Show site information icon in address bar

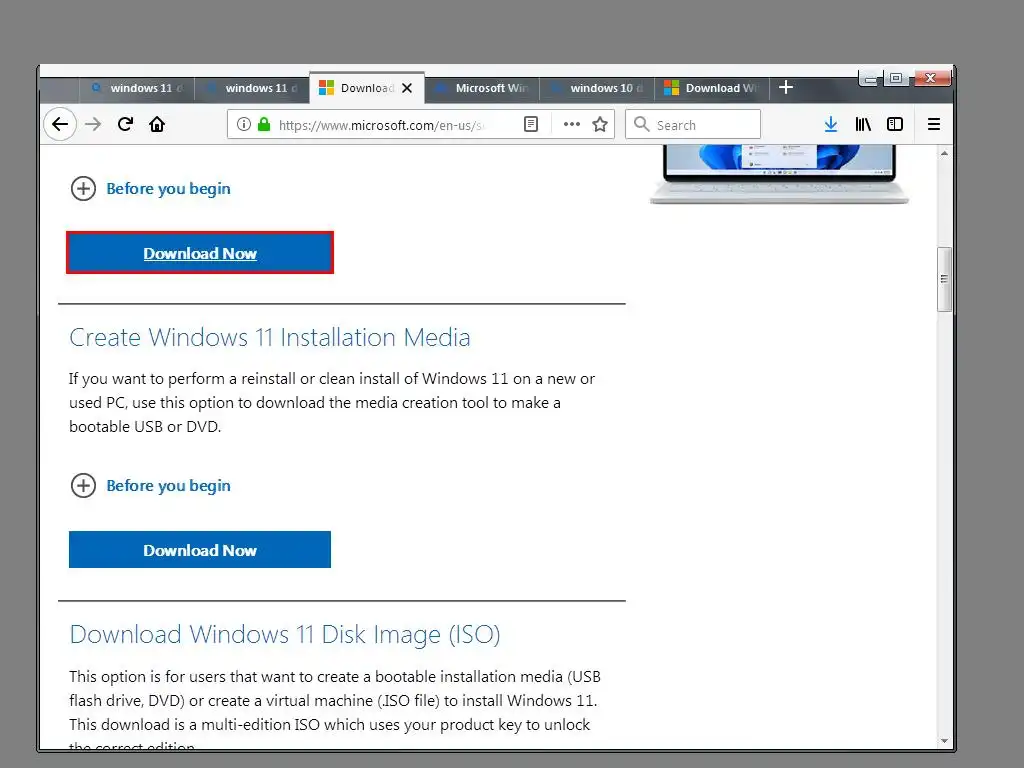coord(244,124)
